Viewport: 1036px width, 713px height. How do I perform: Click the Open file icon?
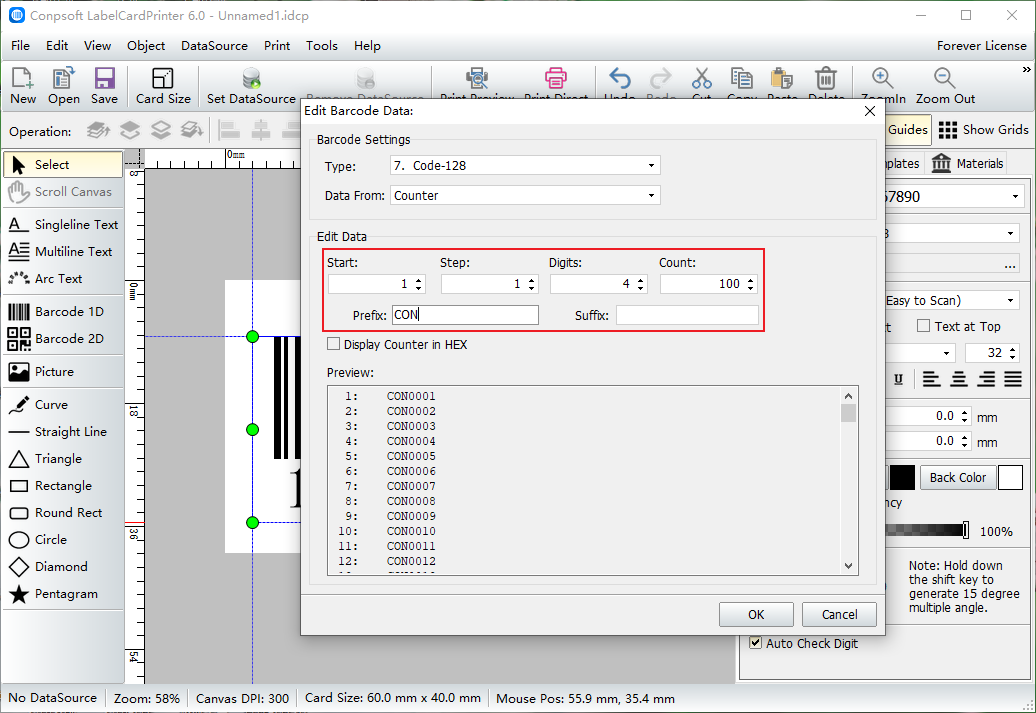click(x=63, y=79)
